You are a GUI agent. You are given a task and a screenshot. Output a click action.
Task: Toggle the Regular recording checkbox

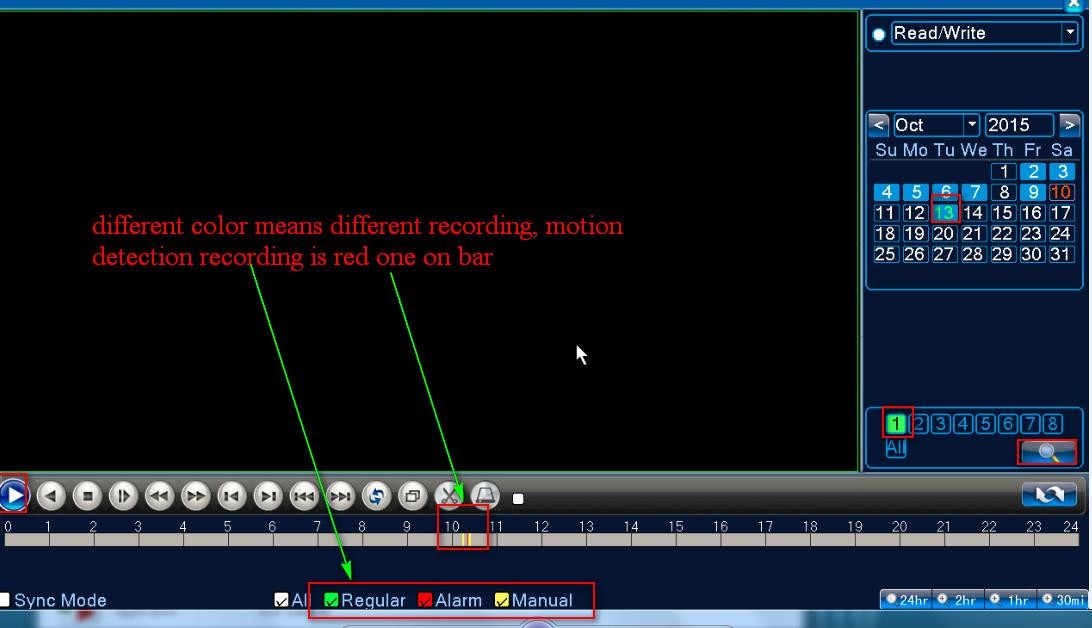point(332,601)
